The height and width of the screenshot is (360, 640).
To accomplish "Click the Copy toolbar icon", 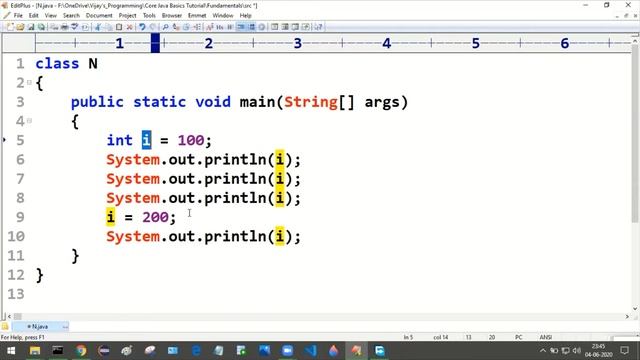I will pos(108,27).
